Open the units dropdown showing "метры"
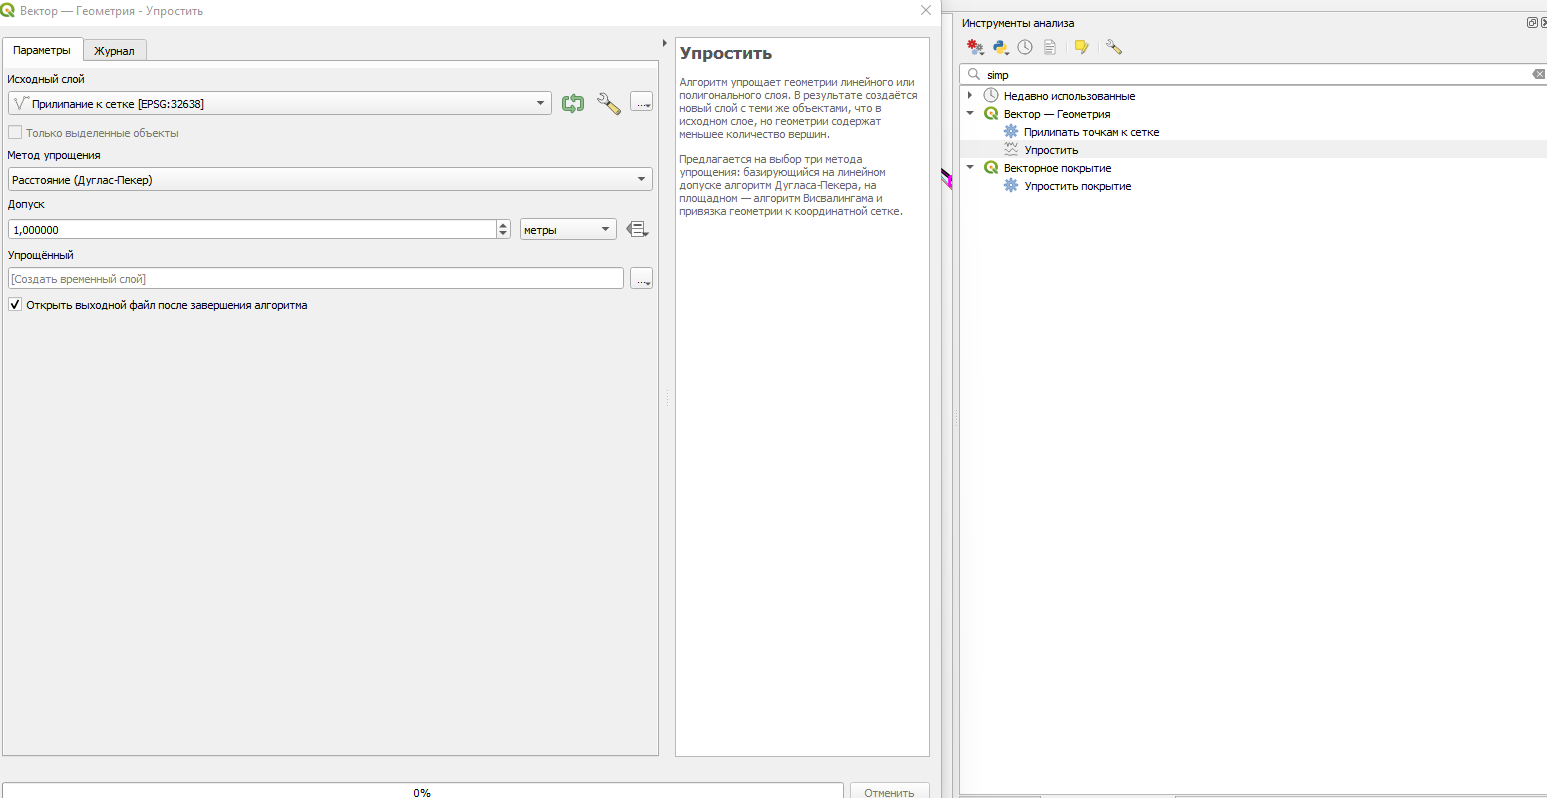The width and height of the screenshot is (1547, 798). 568,230
